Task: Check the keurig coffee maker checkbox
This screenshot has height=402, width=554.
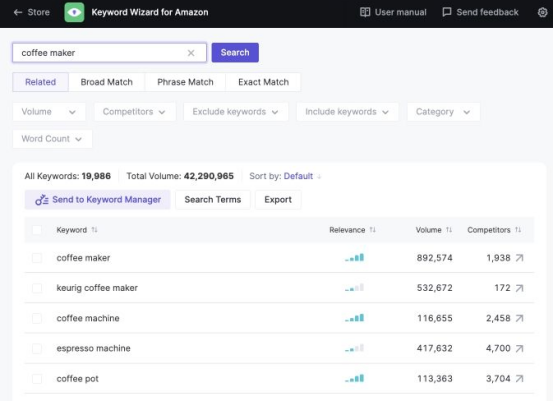Action: click(37, 288)
